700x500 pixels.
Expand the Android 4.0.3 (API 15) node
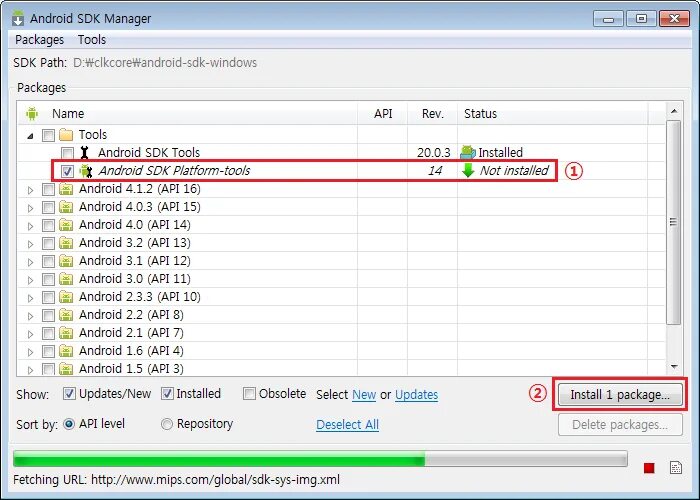(x=30, y=208)
